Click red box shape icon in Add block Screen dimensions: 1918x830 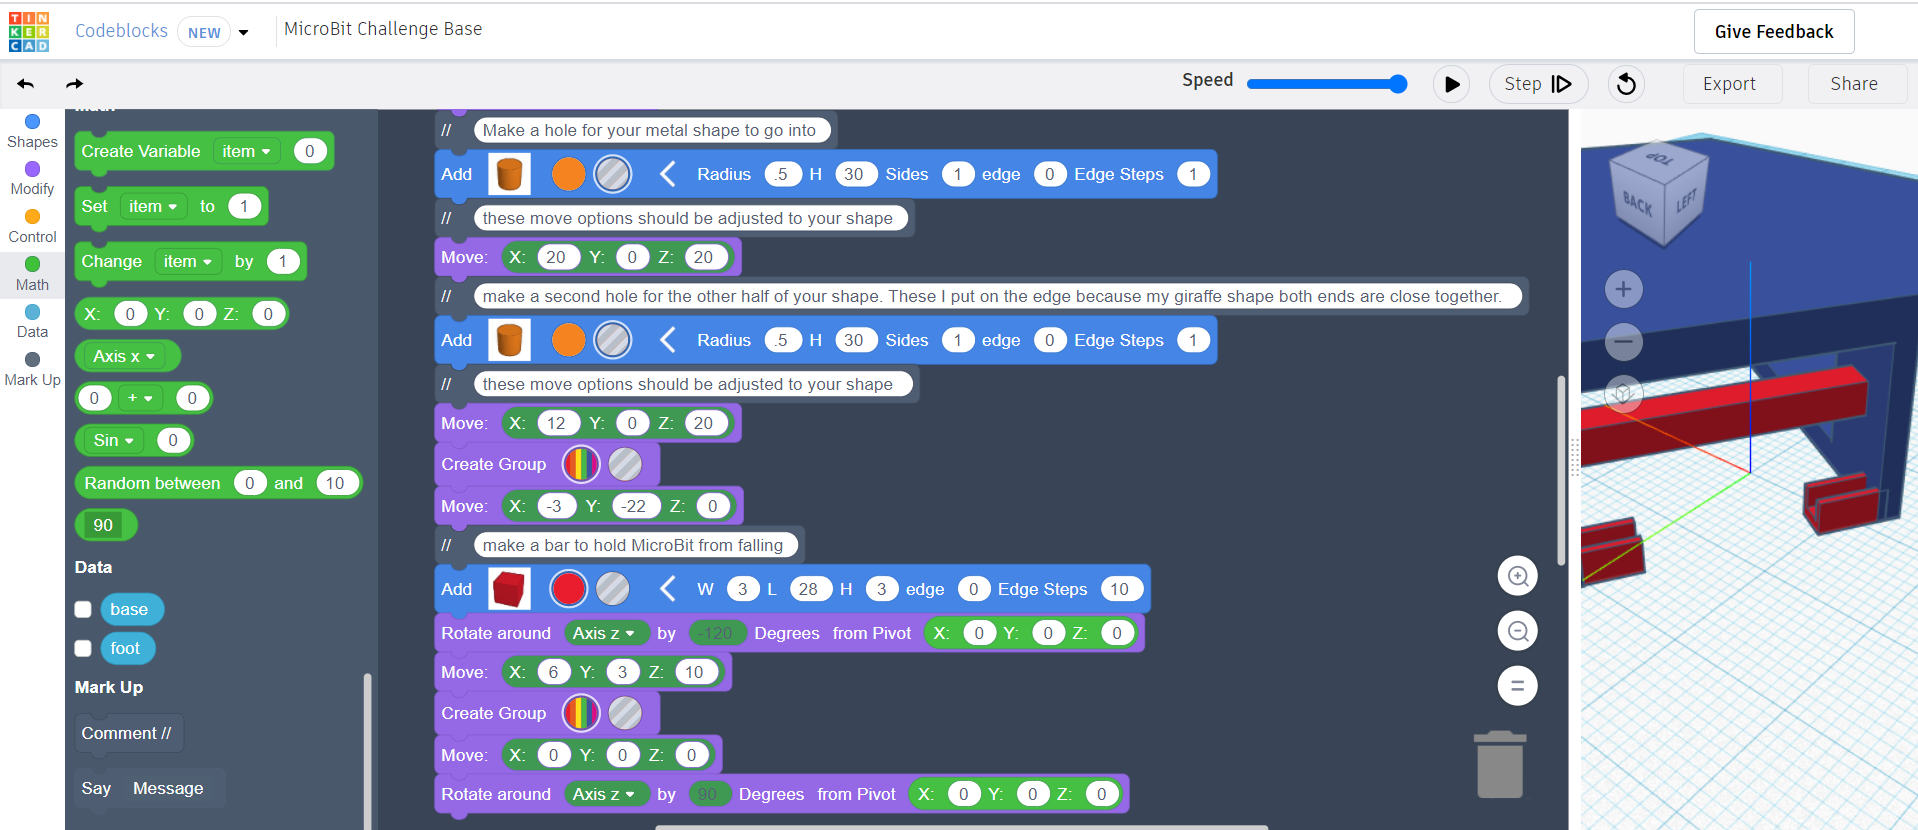coord(509,589)
